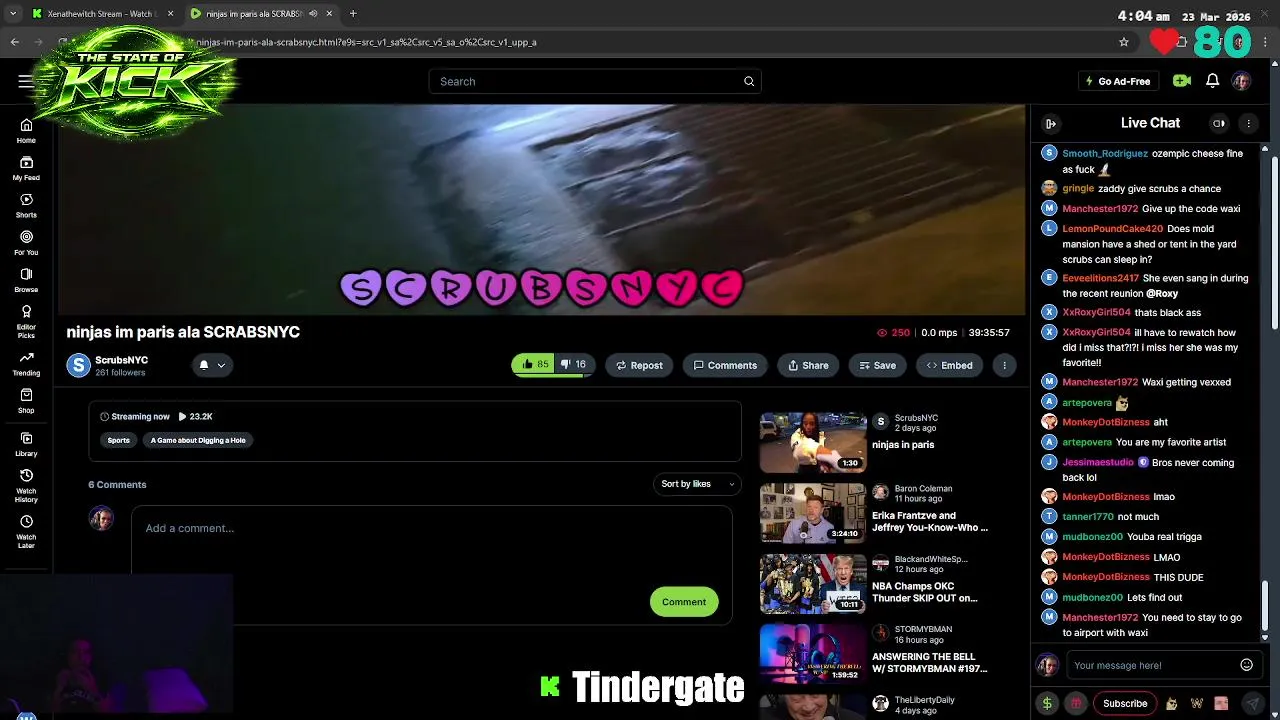Open Editor Picks in sidebar
This screenshot has width=1280, height=720.
pos(26,321)
